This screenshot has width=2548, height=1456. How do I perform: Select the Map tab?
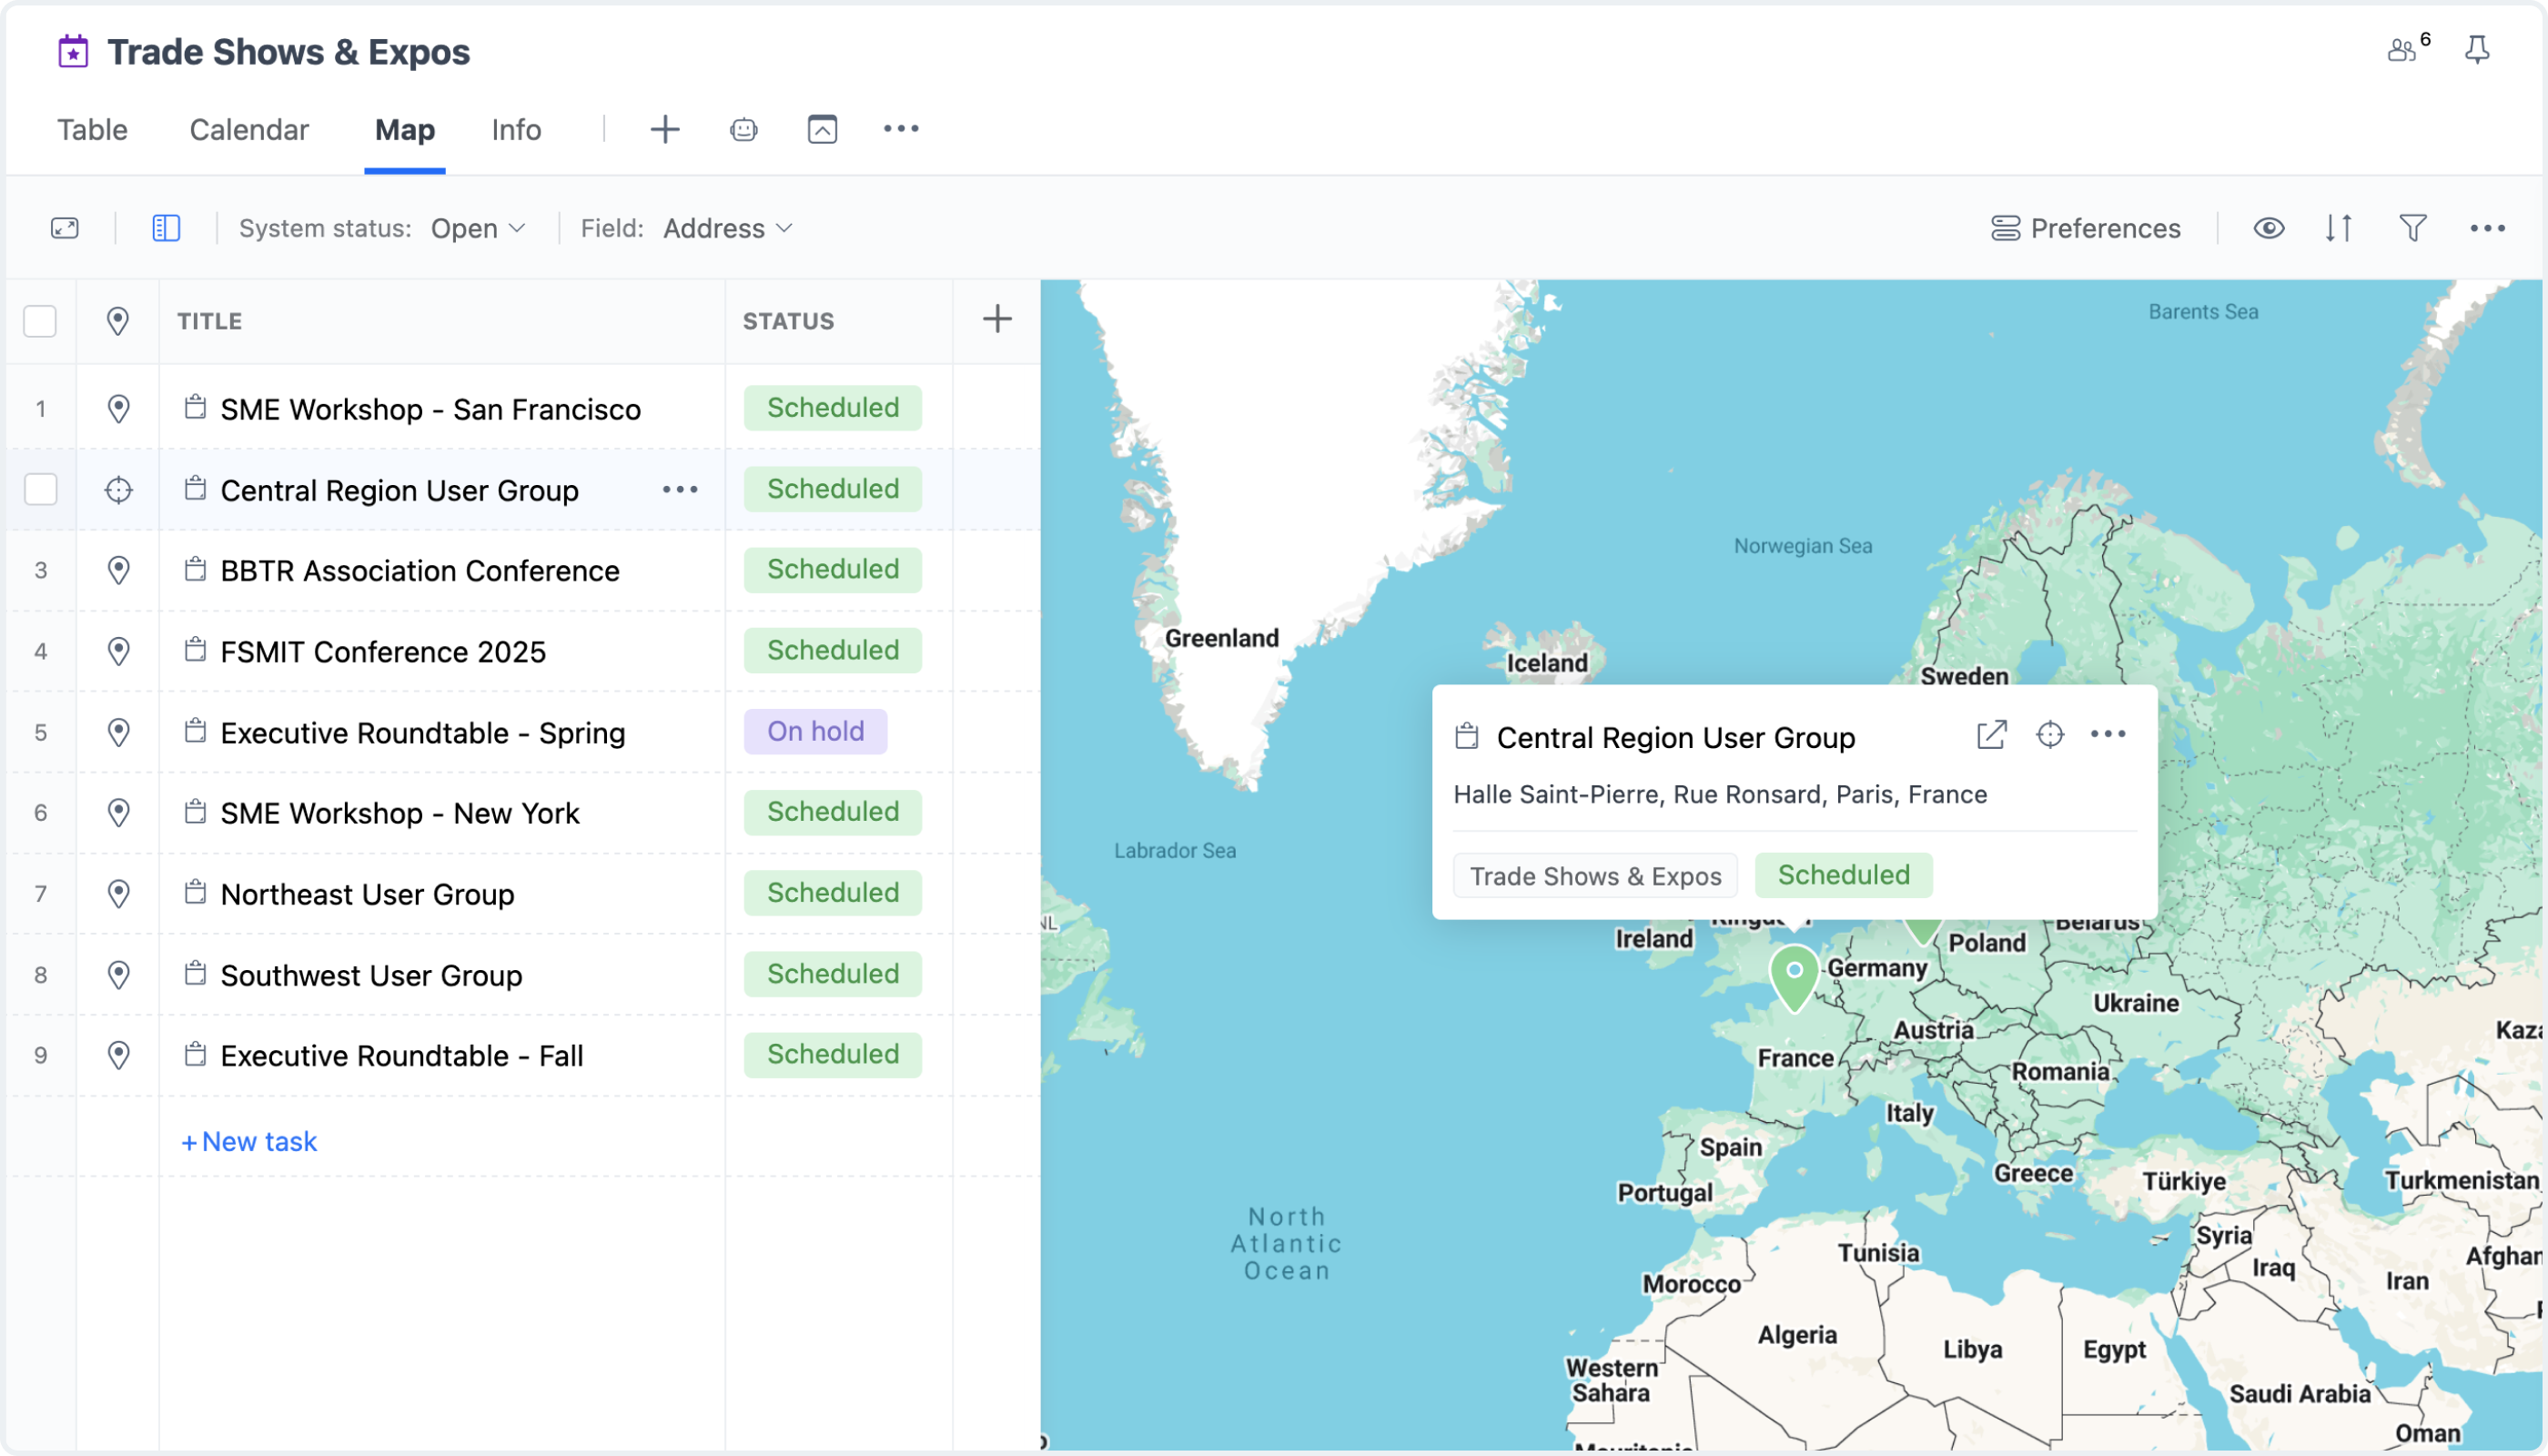[x=404, y=130]
